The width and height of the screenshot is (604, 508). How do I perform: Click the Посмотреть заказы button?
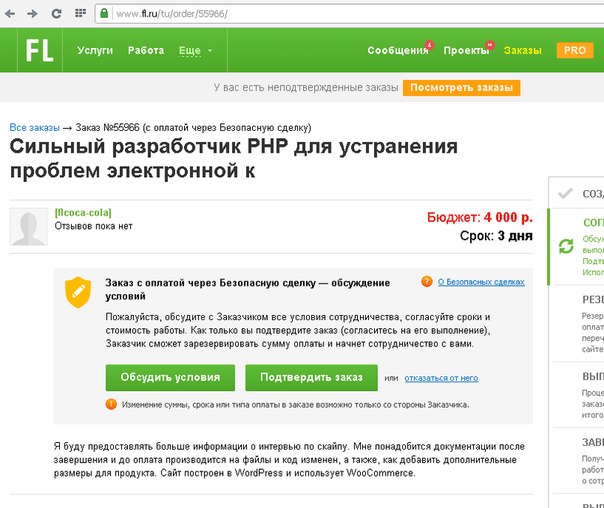coord(461,88)
